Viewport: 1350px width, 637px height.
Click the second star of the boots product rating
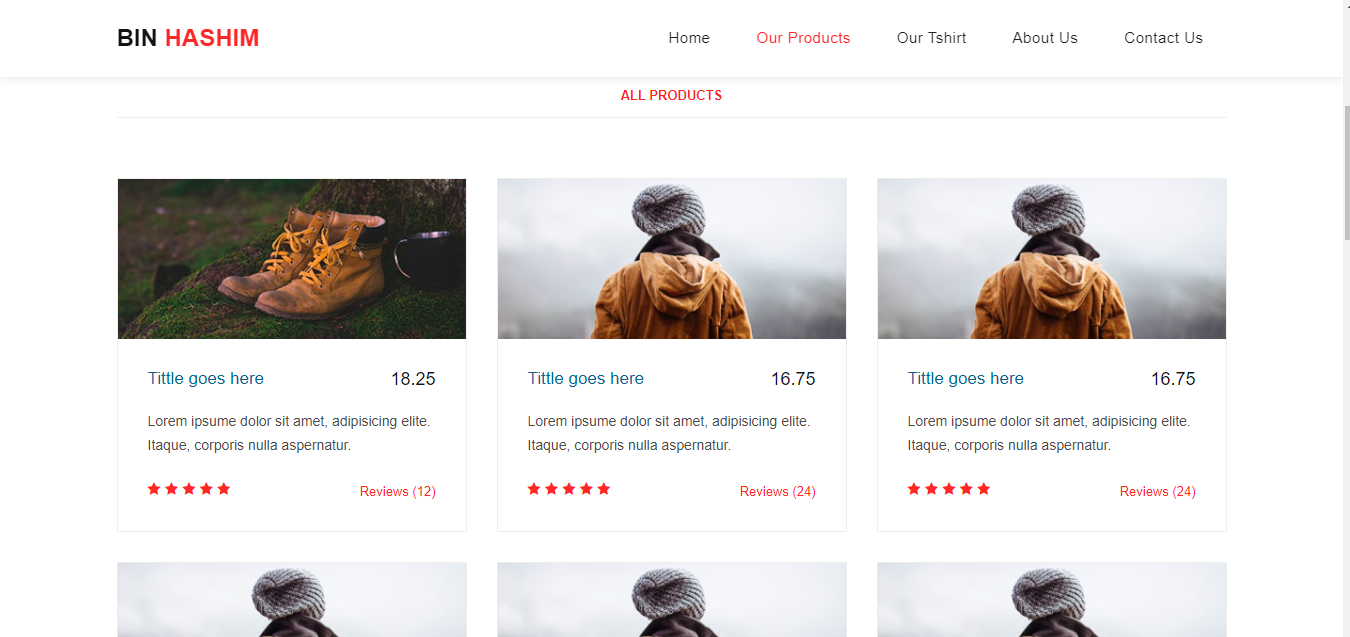coord(171,489)
